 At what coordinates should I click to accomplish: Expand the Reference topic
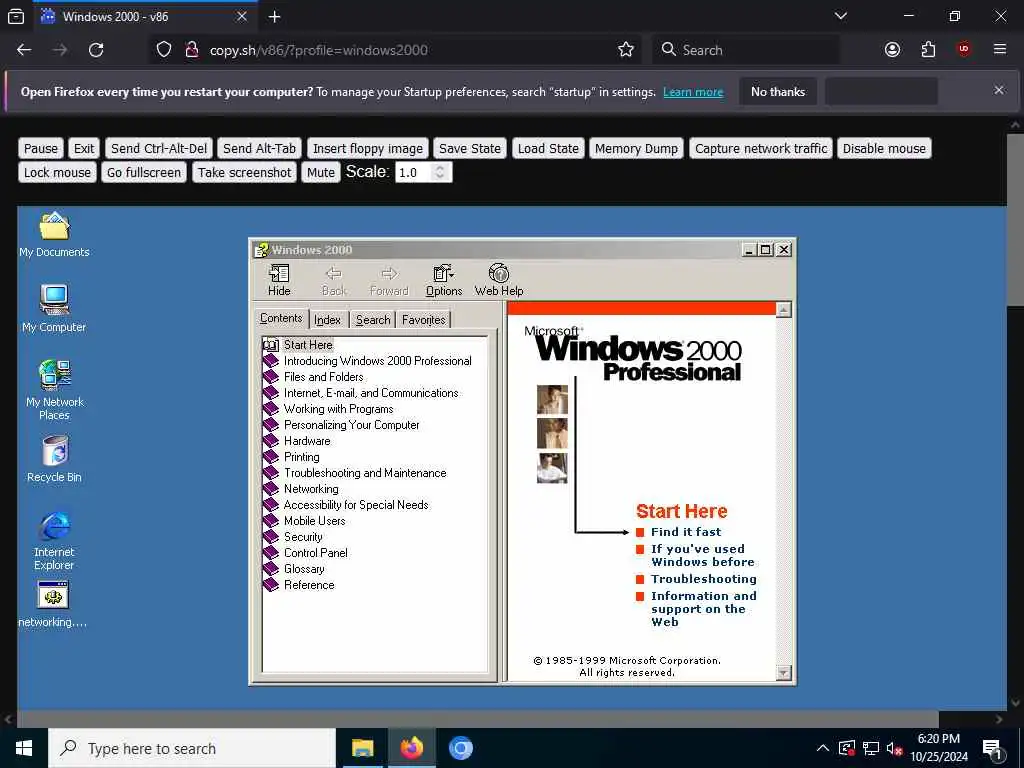[309, 585]
